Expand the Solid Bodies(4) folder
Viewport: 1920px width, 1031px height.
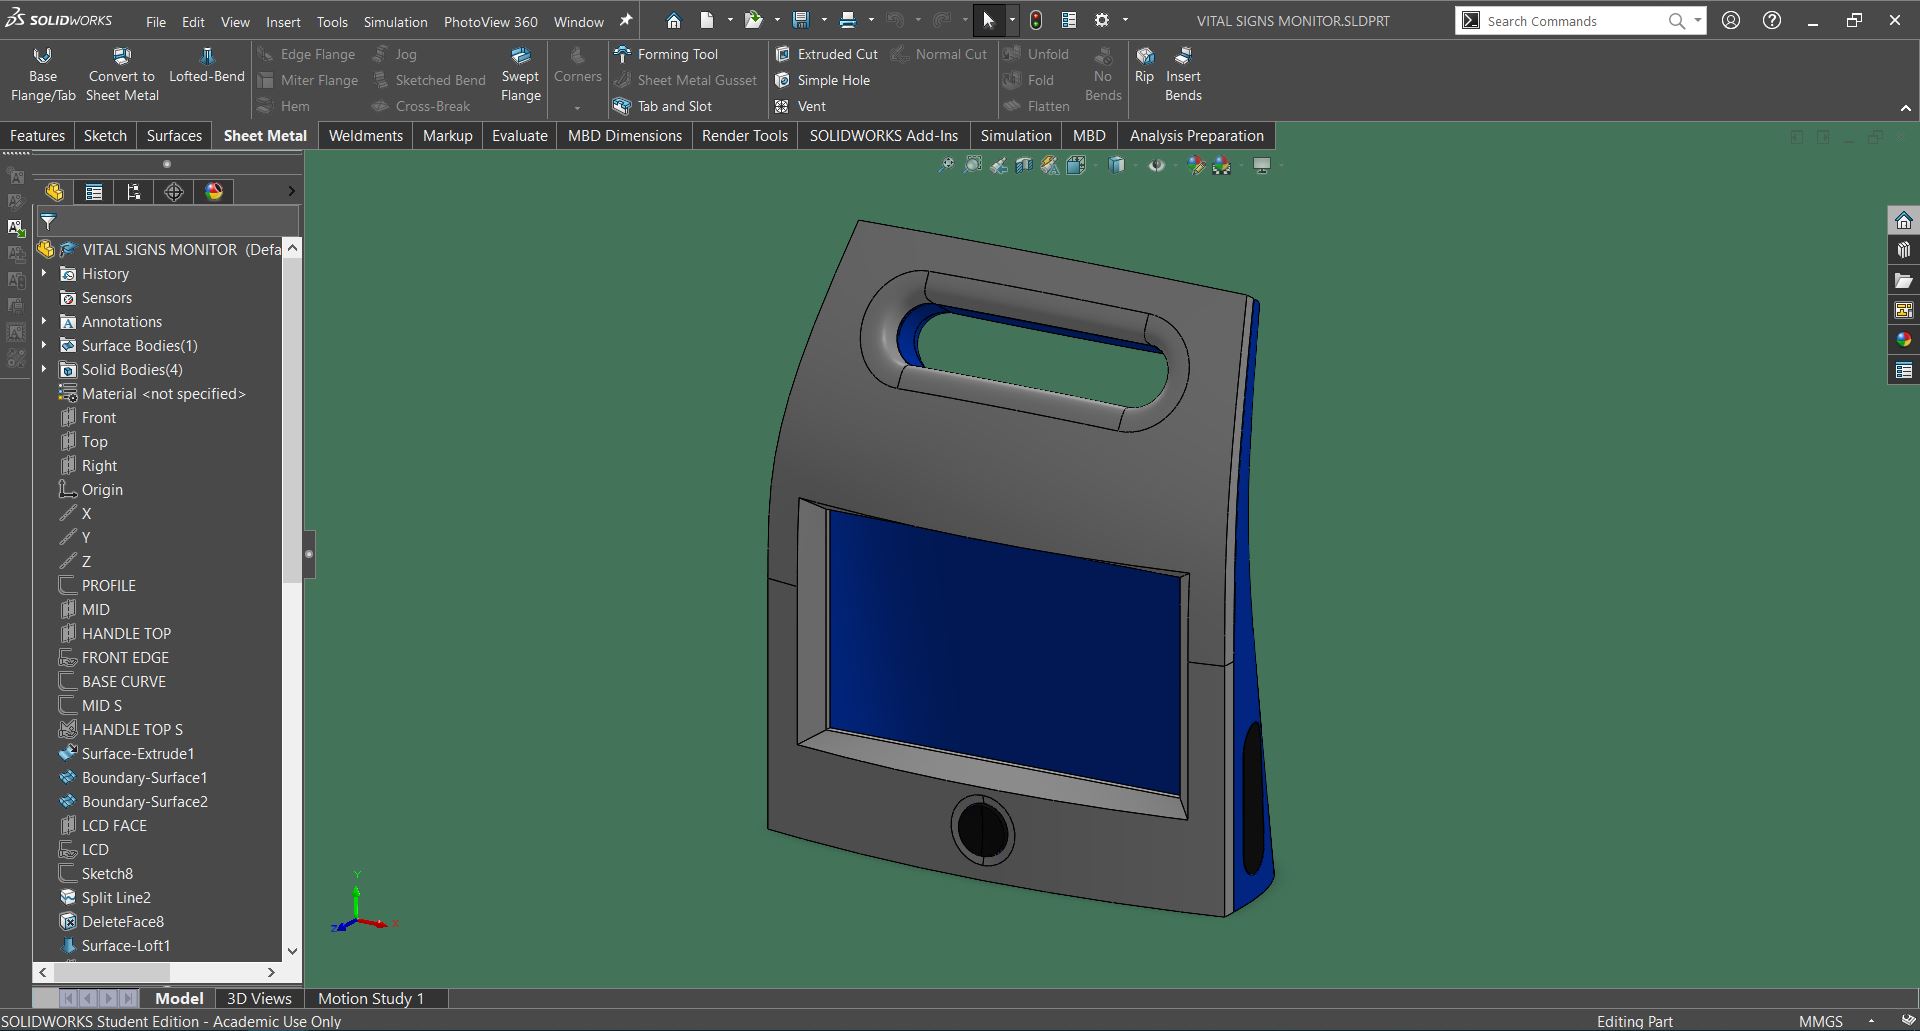click(44, 370)
